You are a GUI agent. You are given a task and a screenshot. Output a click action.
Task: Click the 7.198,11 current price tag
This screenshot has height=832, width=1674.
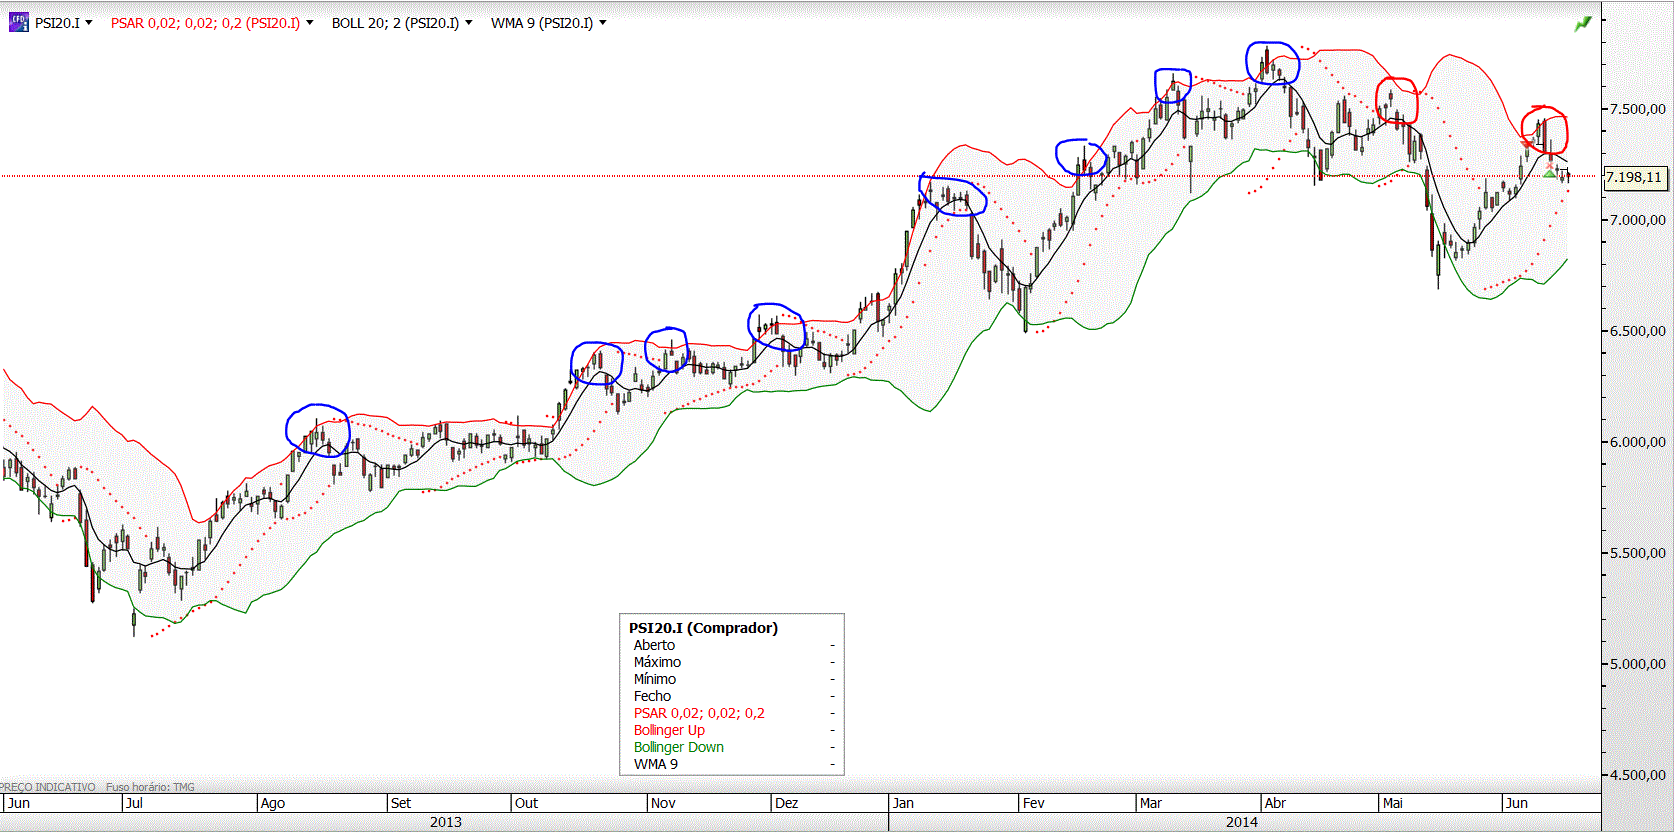pyautogui.click(x=1635, y=178)
